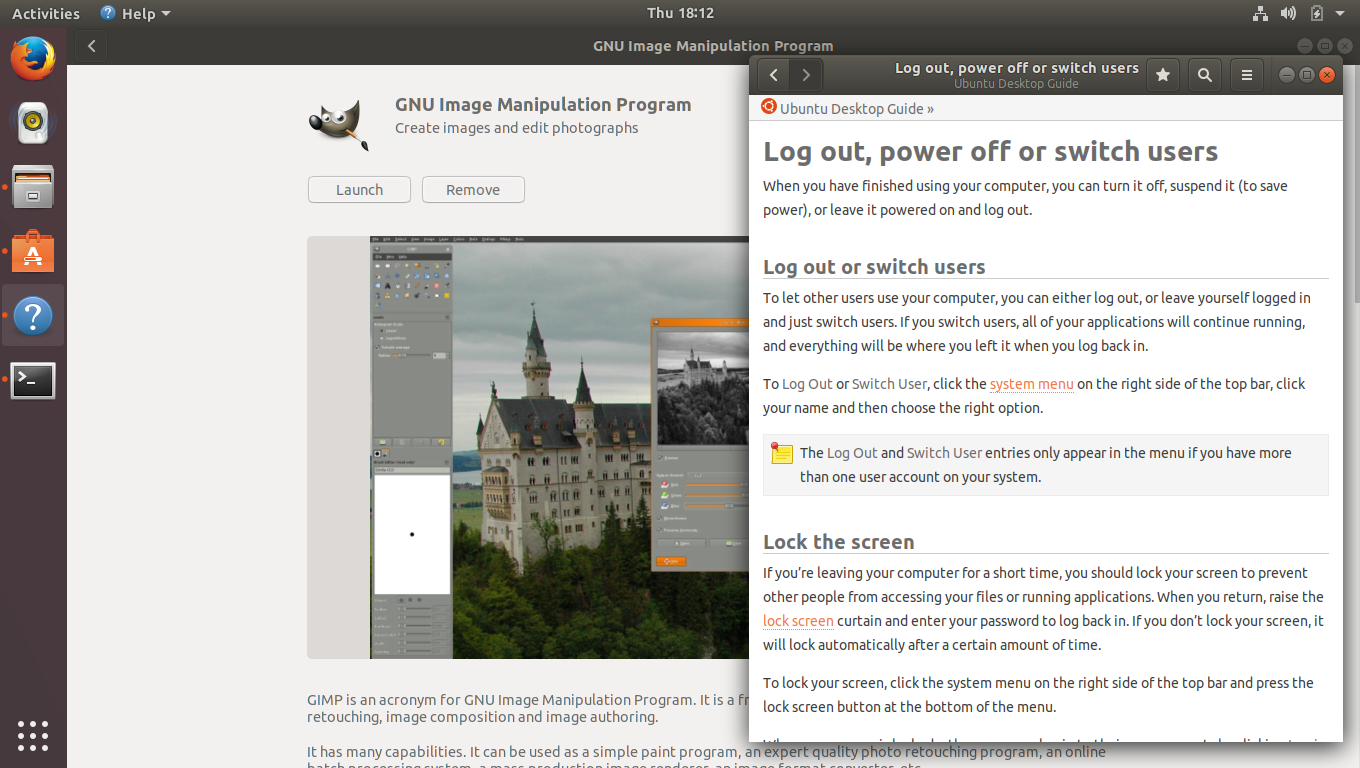Open the Help hamburger menu
Screen dimensions: 1360x768
1246,75
